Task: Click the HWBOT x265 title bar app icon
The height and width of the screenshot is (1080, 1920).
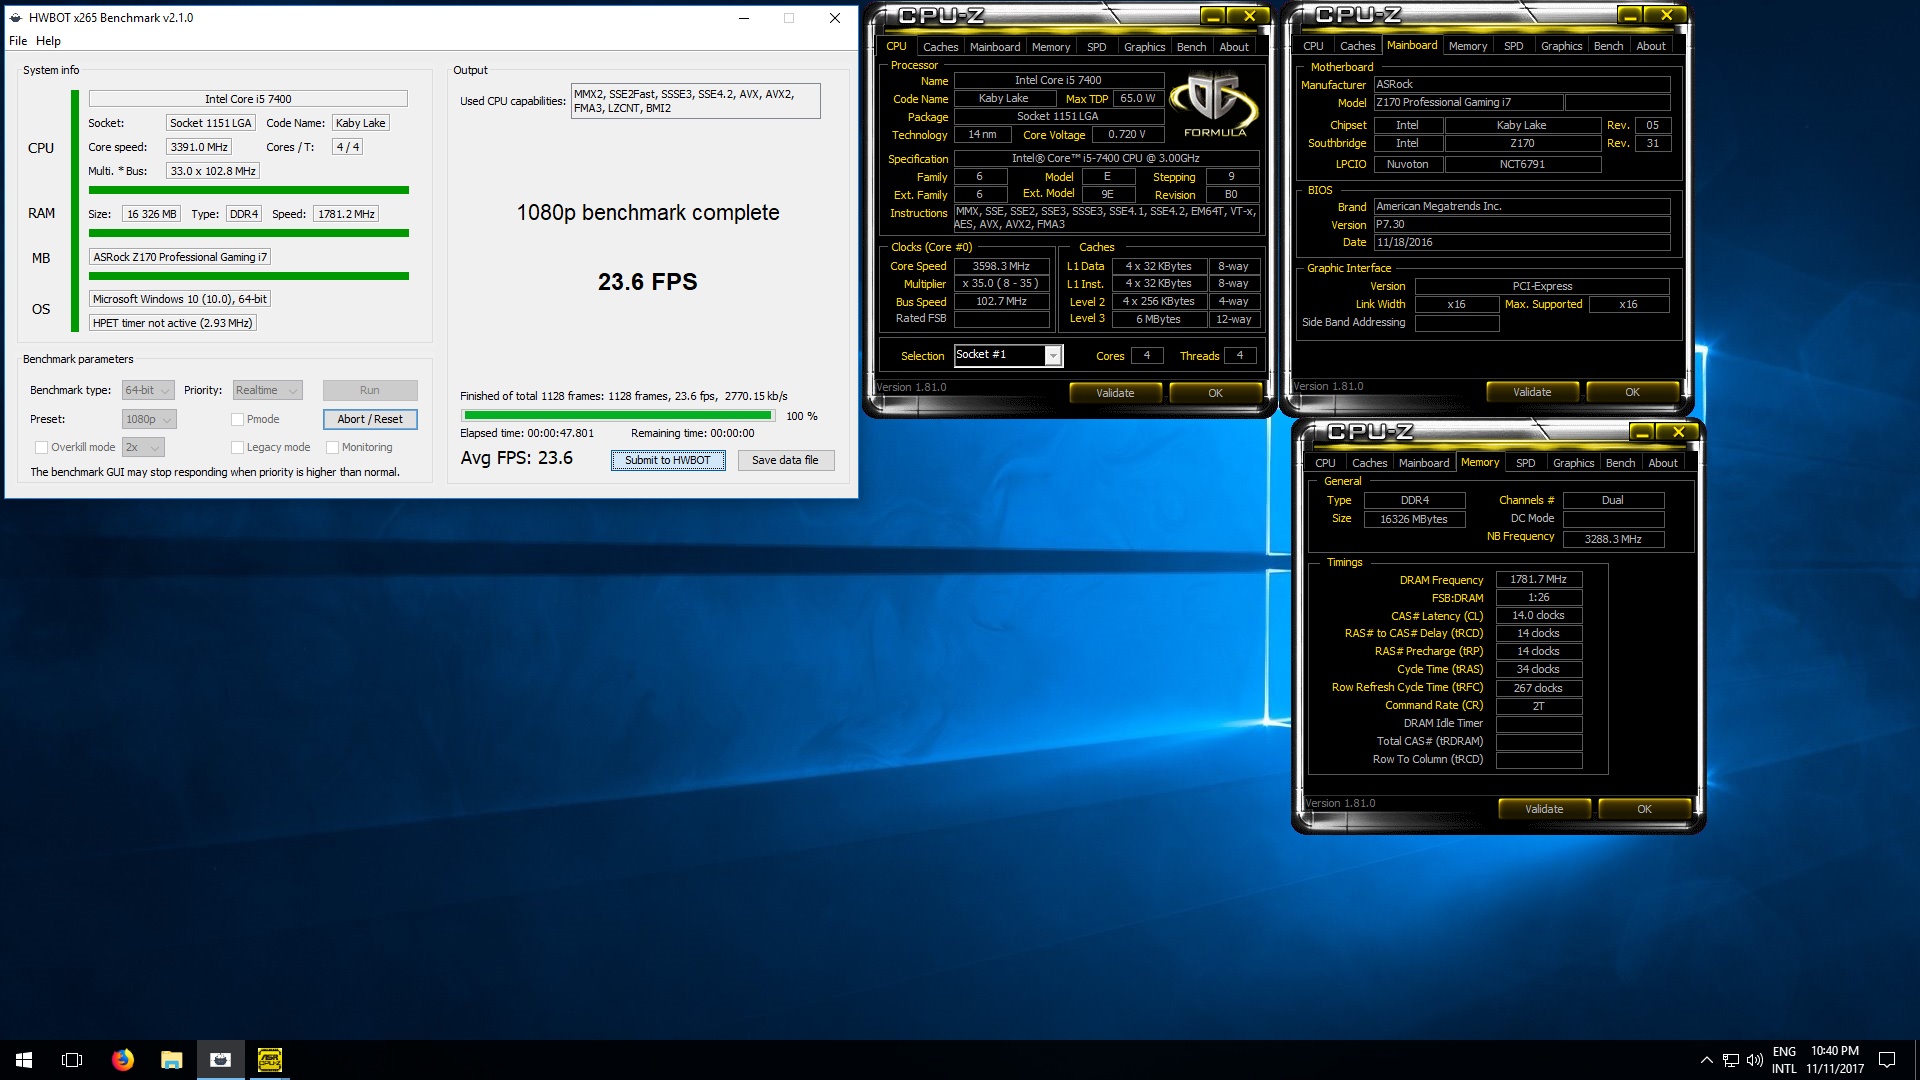Action: coord(16,17)
